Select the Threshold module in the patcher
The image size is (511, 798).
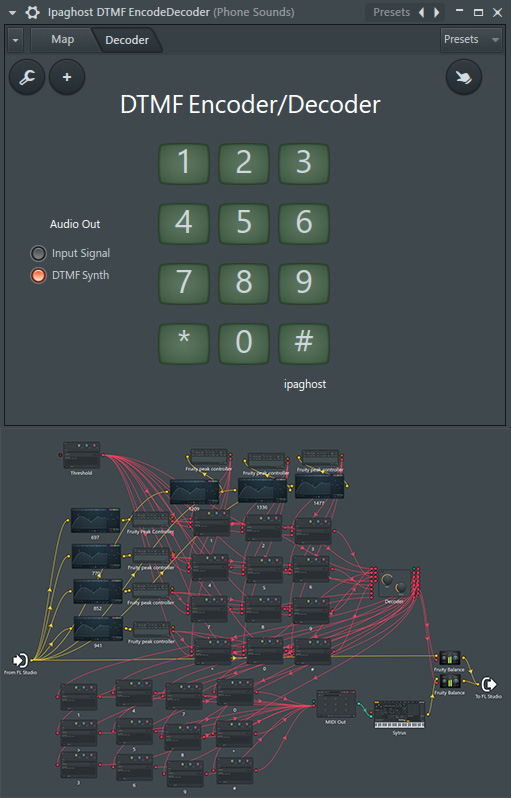(x=81, y=455)
